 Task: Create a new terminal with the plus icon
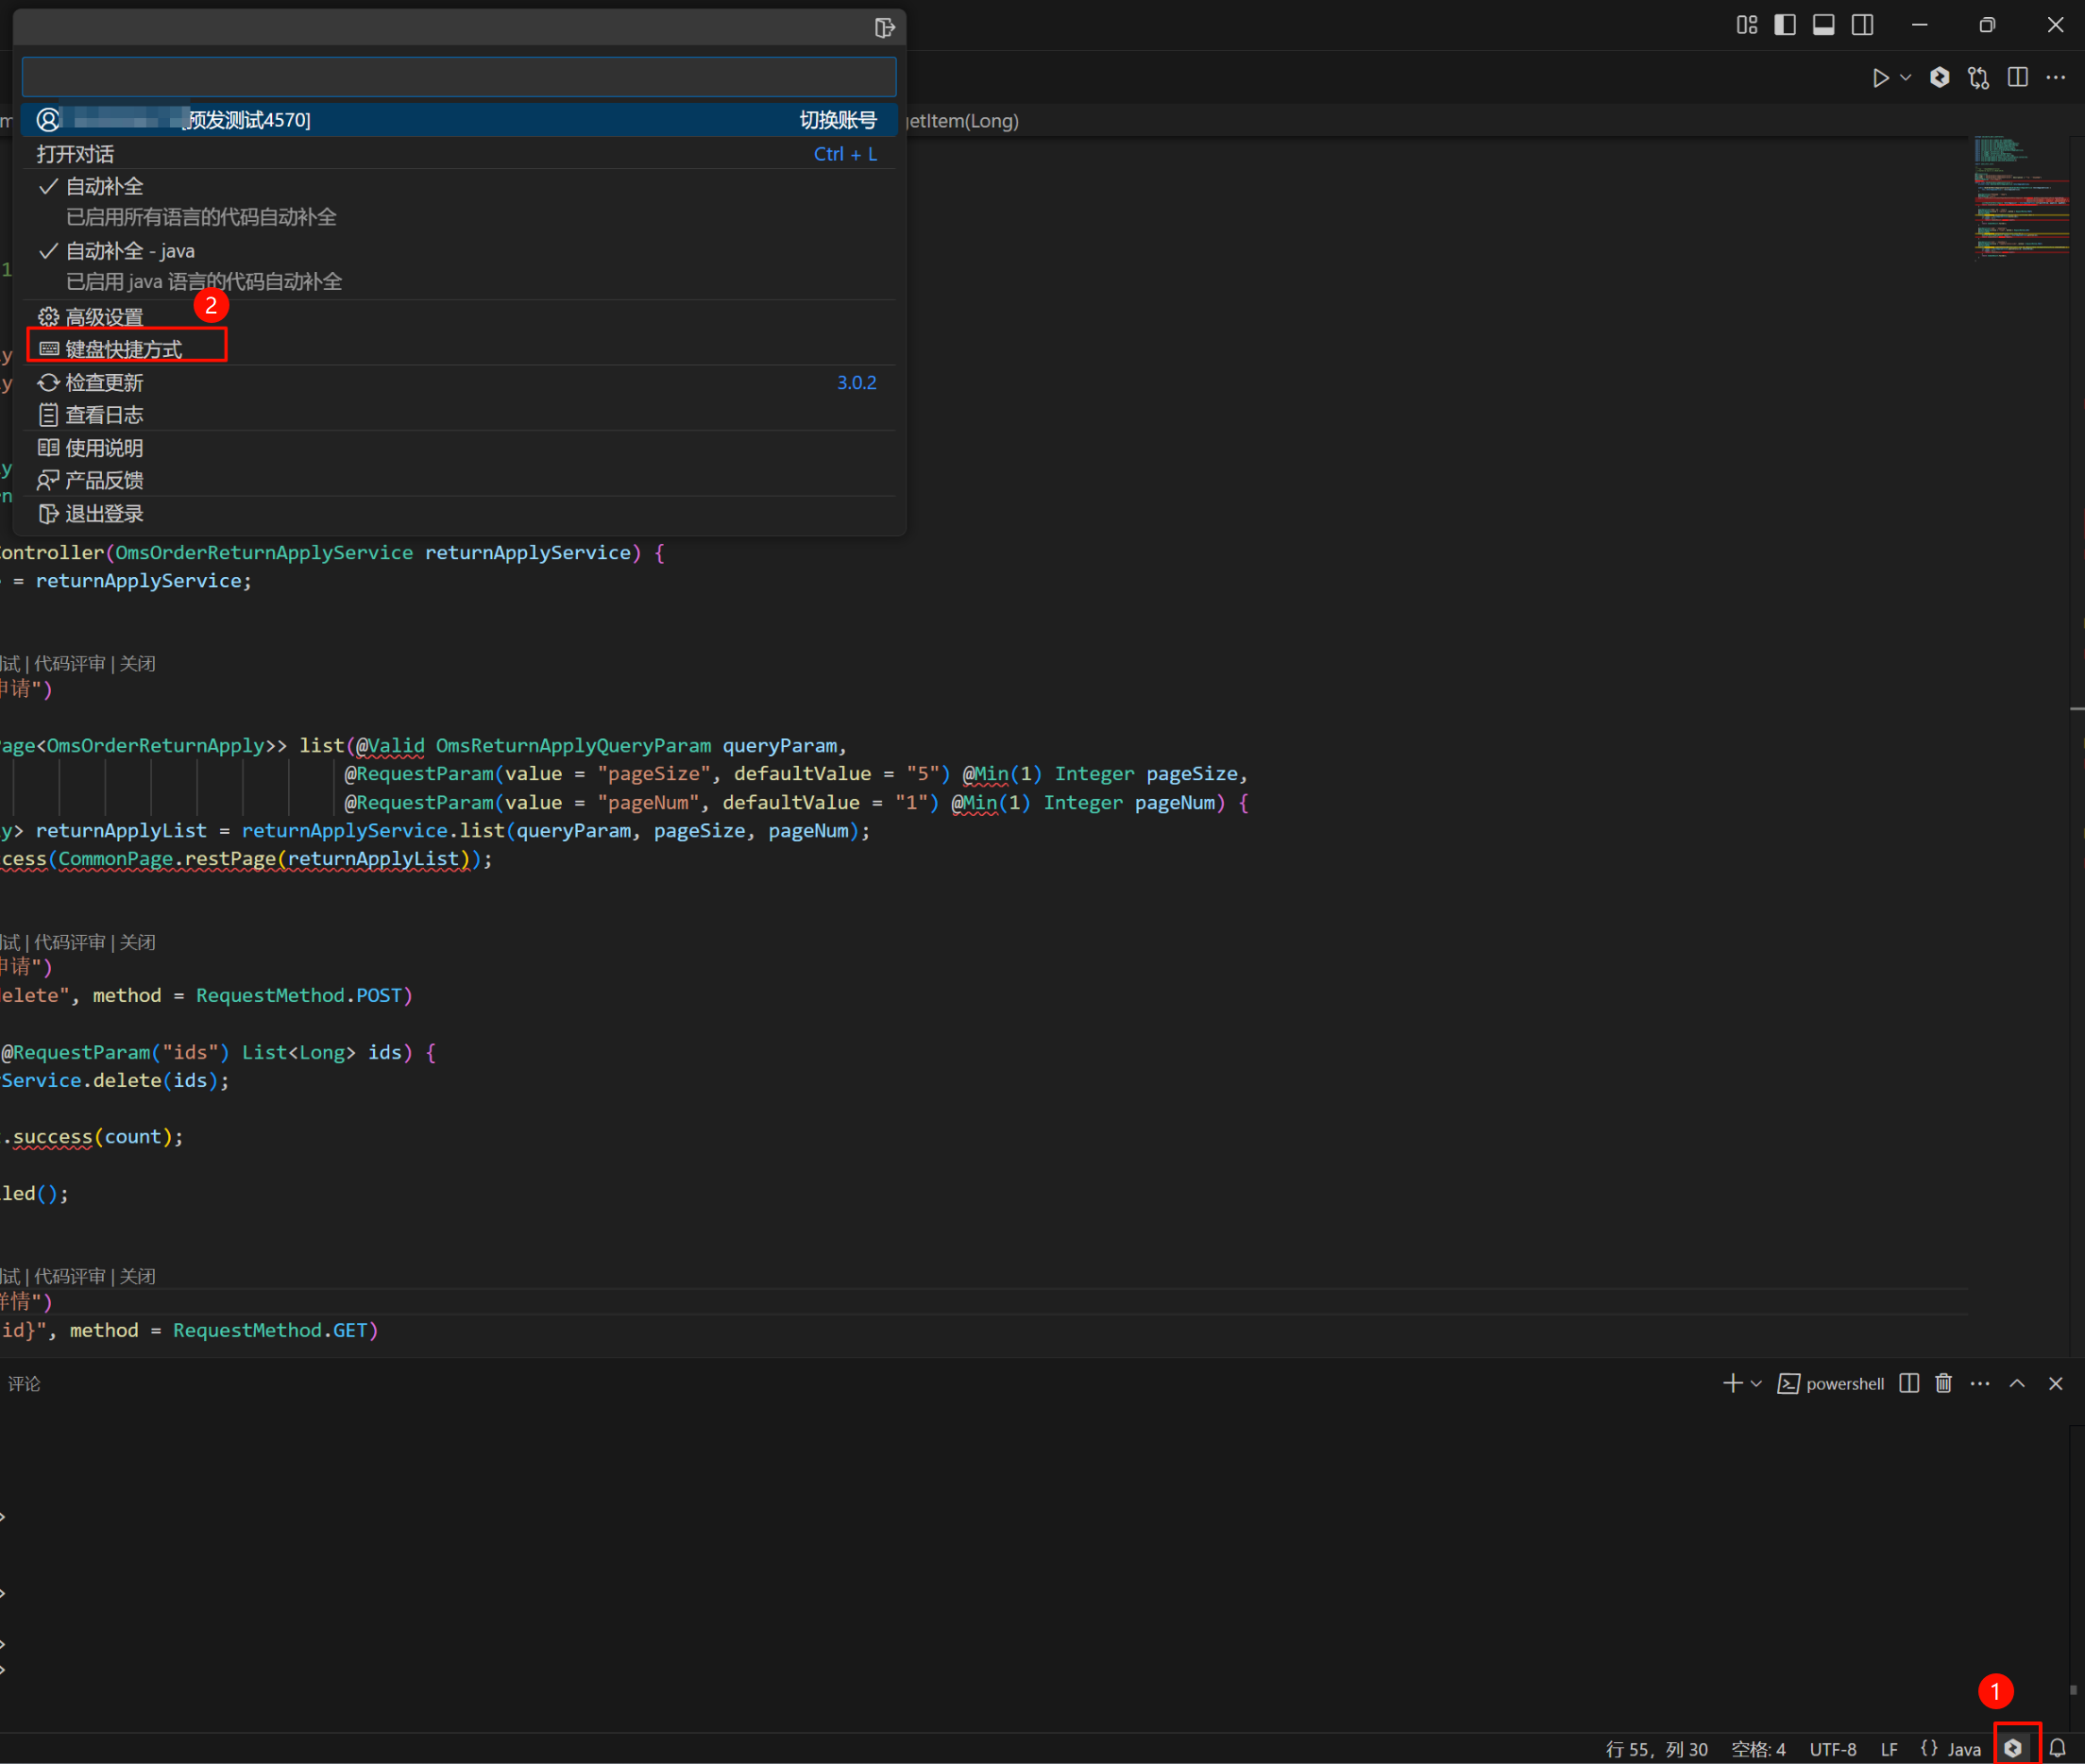[1731, 1383]
